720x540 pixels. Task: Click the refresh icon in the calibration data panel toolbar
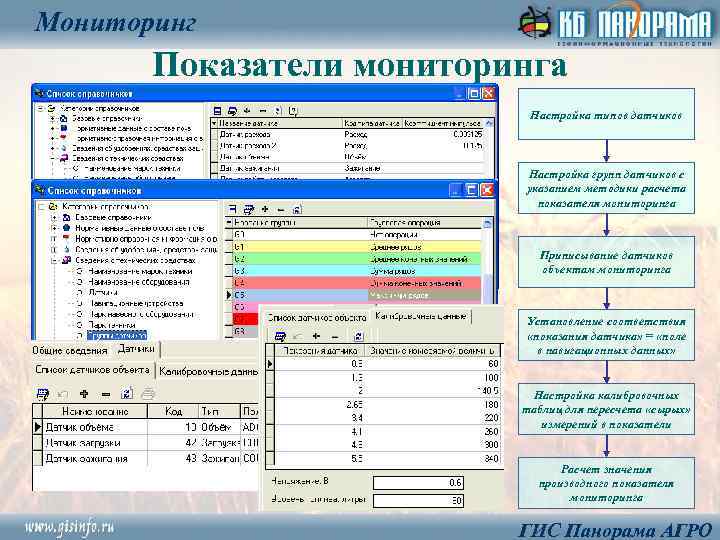click(358, 336)
